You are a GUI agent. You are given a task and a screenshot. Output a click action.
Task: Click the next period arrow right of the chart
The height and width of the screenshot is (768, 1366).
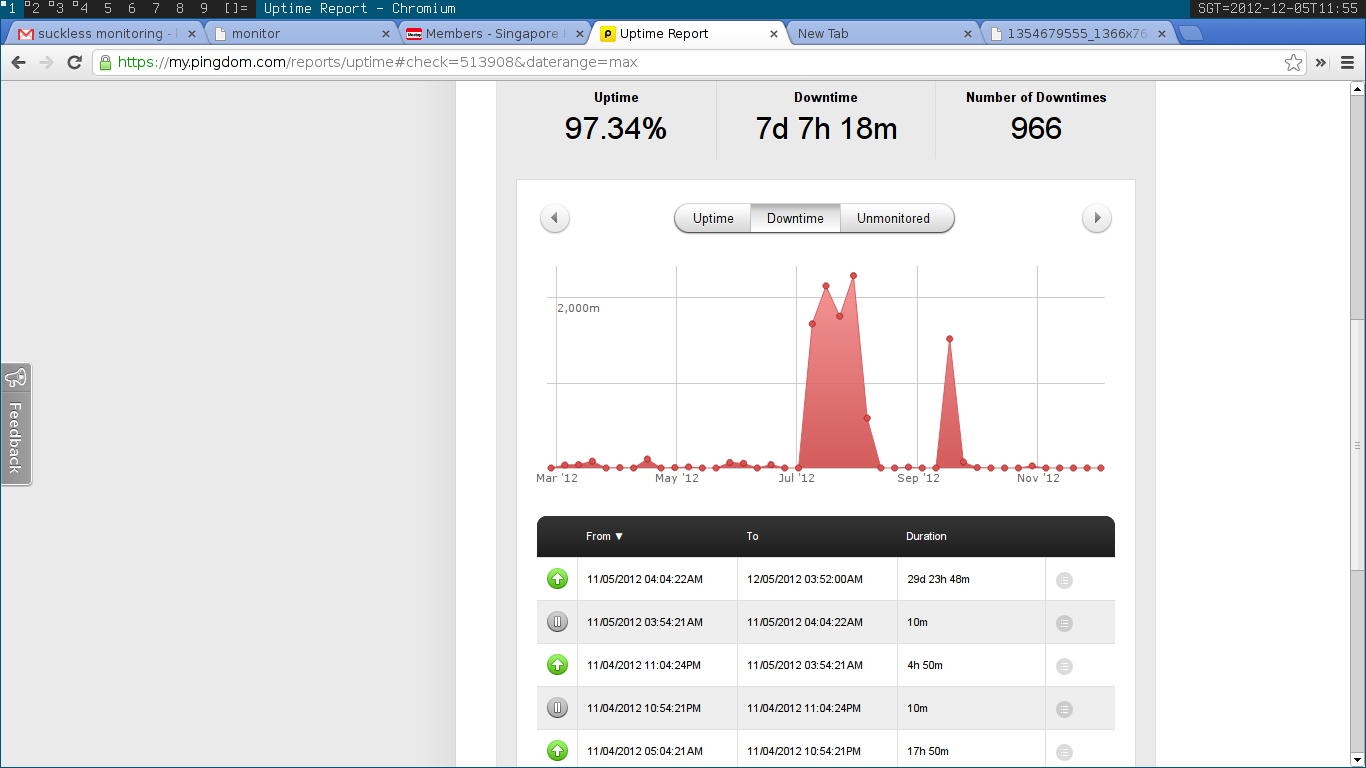coord(1097,218)
